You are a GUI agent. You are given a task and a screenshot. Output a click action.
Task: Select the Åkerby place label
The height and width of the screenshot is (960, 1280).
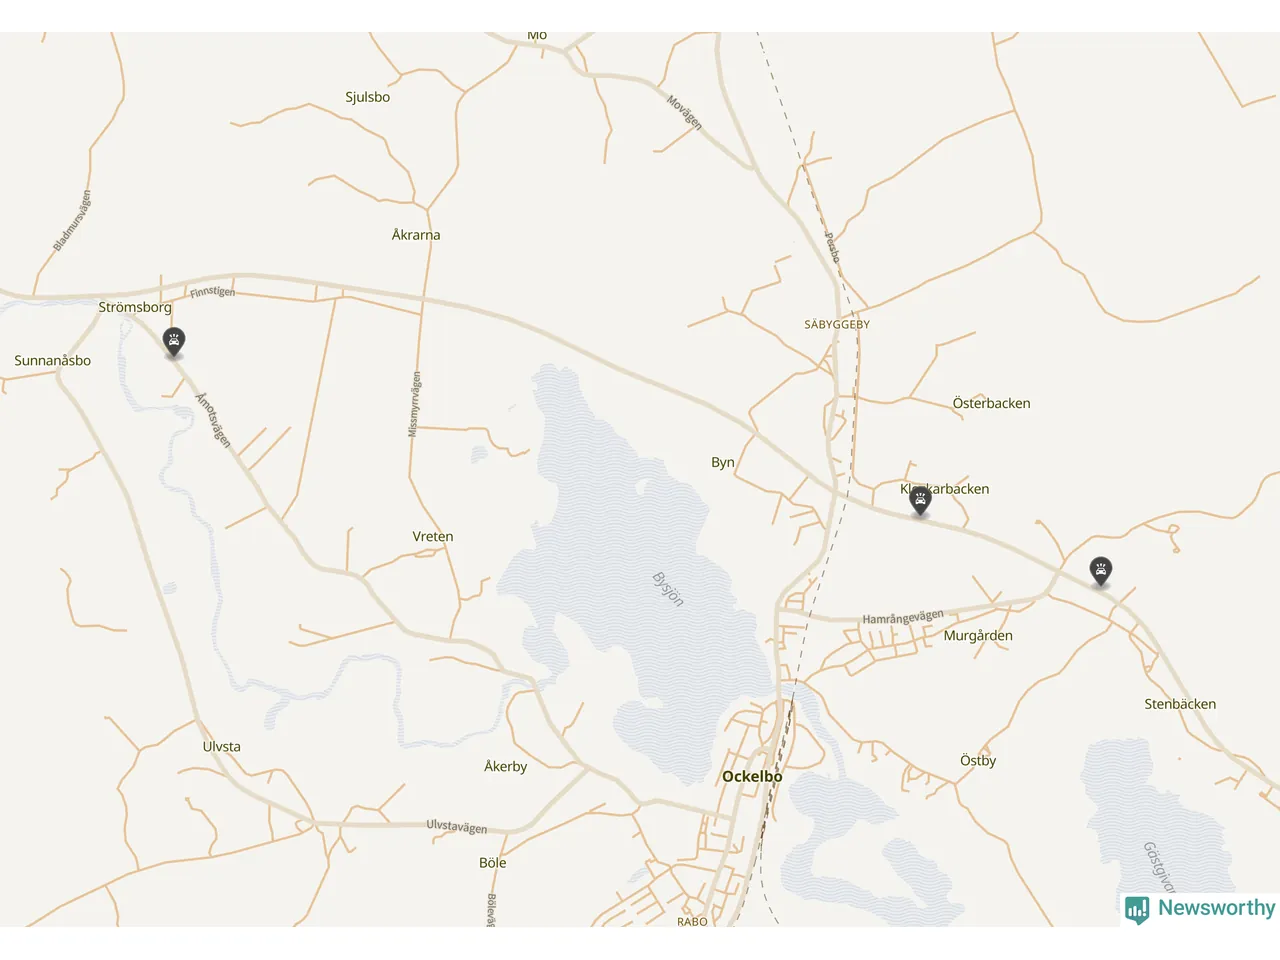505,766
